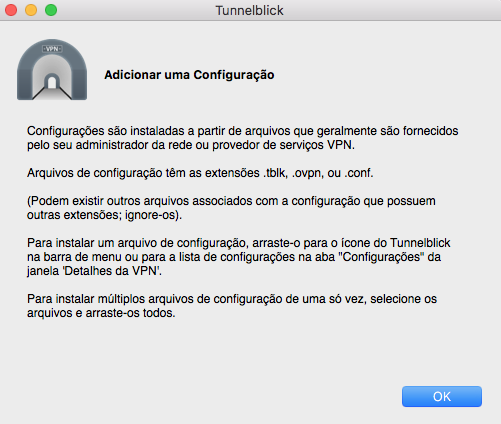Viewport: 501px width, 424px height.
Task: Click the paragraph starting 'Para instalar múltiplos arquivos'
Action: point(232,306)
